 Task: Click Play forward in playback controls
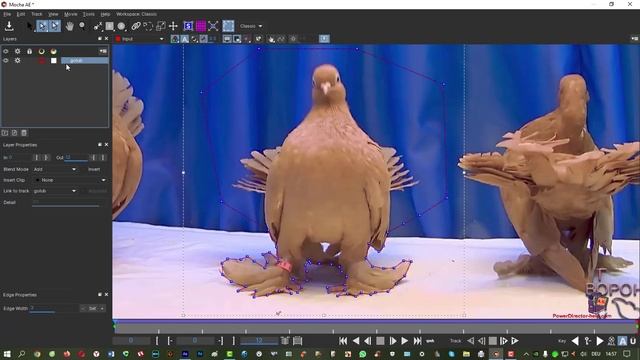point(404,341)
